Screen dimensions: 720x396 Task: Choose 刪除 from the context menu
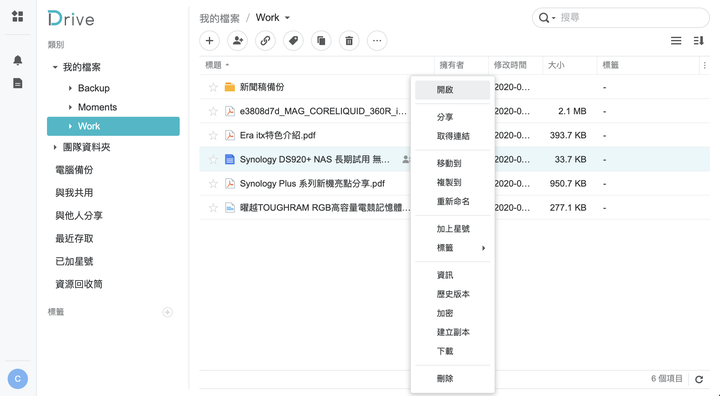tap(452, 379)
